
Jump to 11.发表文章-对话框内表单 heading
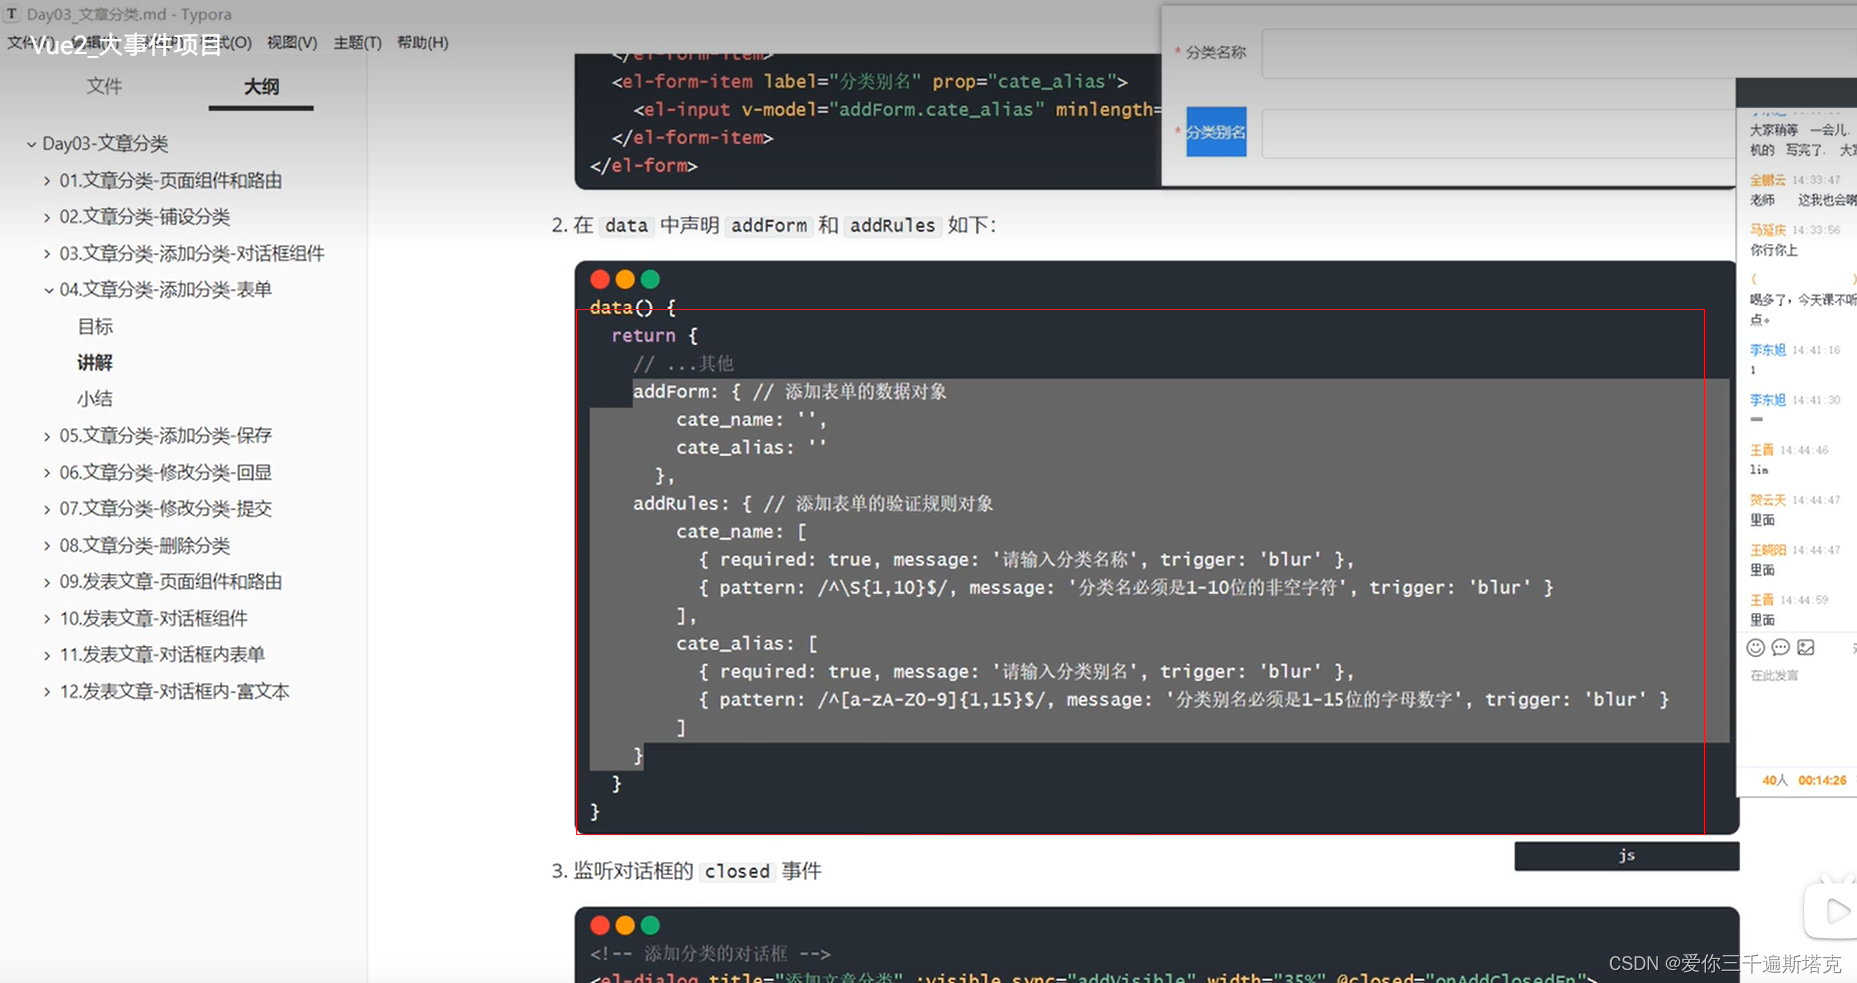[x=162, y=654]
